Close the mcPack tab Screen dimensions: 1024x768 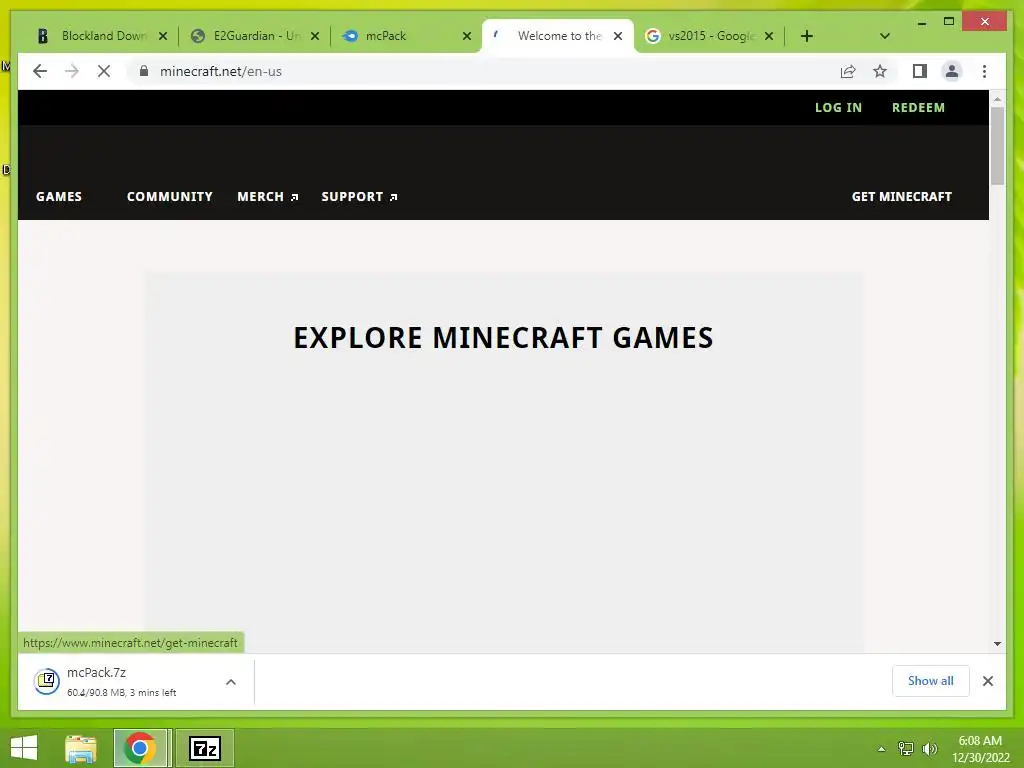click(467, 36)
